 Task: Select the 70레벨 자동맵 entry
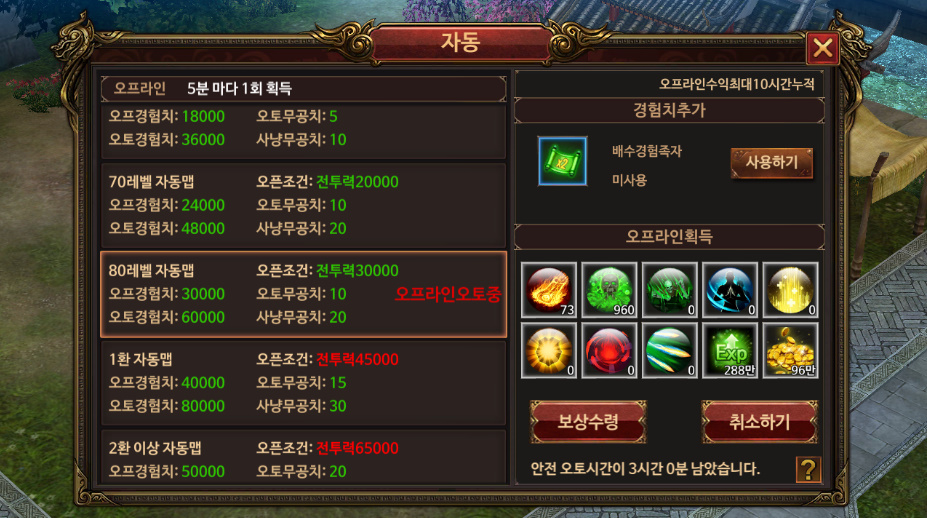pos(303,205)
